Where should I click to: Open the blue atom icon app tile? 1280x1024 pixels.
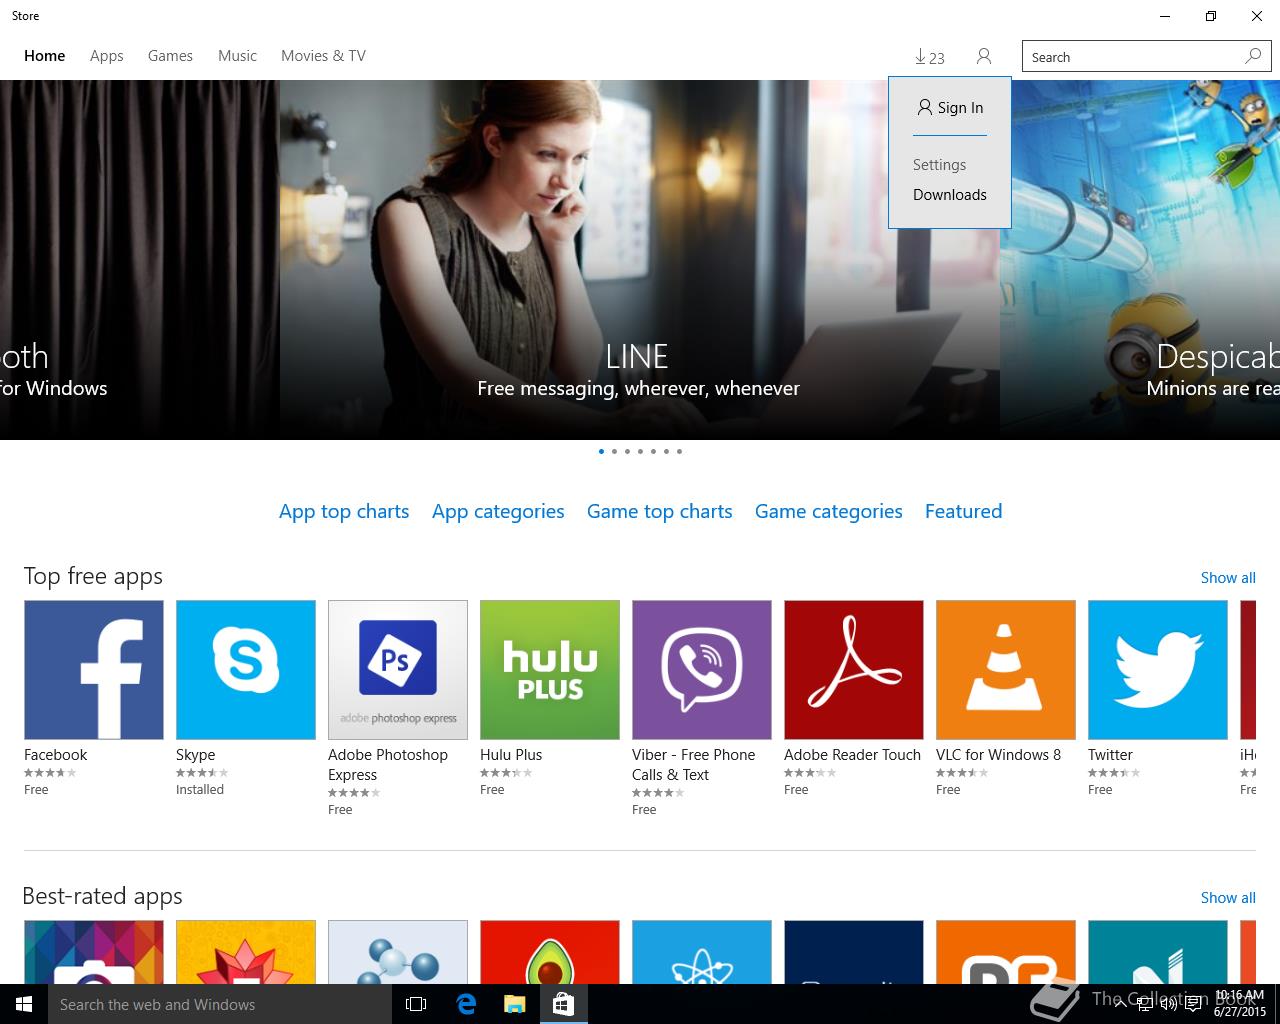(x=702, y=952)
